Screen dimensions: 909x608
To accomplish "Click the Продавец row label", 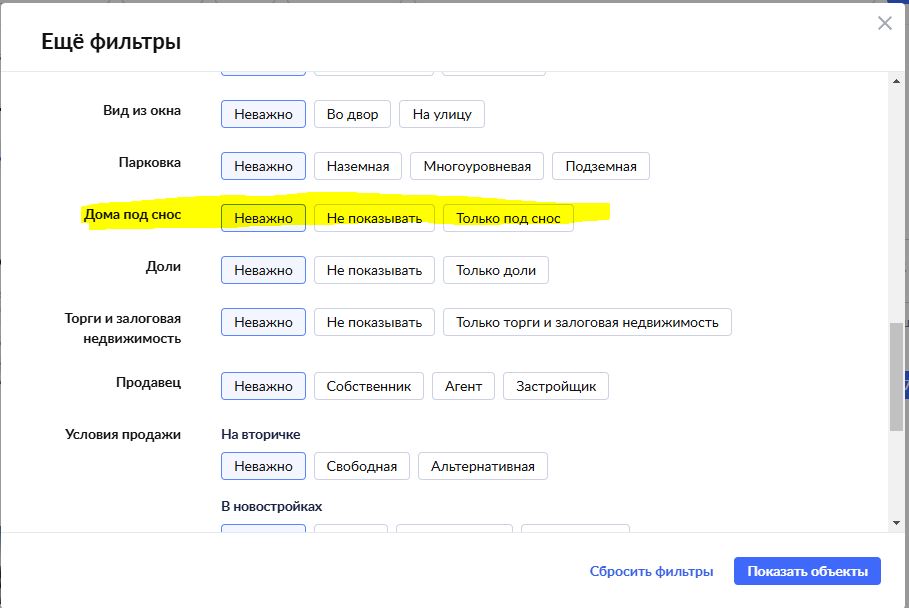I will click(x=148, y=383).
